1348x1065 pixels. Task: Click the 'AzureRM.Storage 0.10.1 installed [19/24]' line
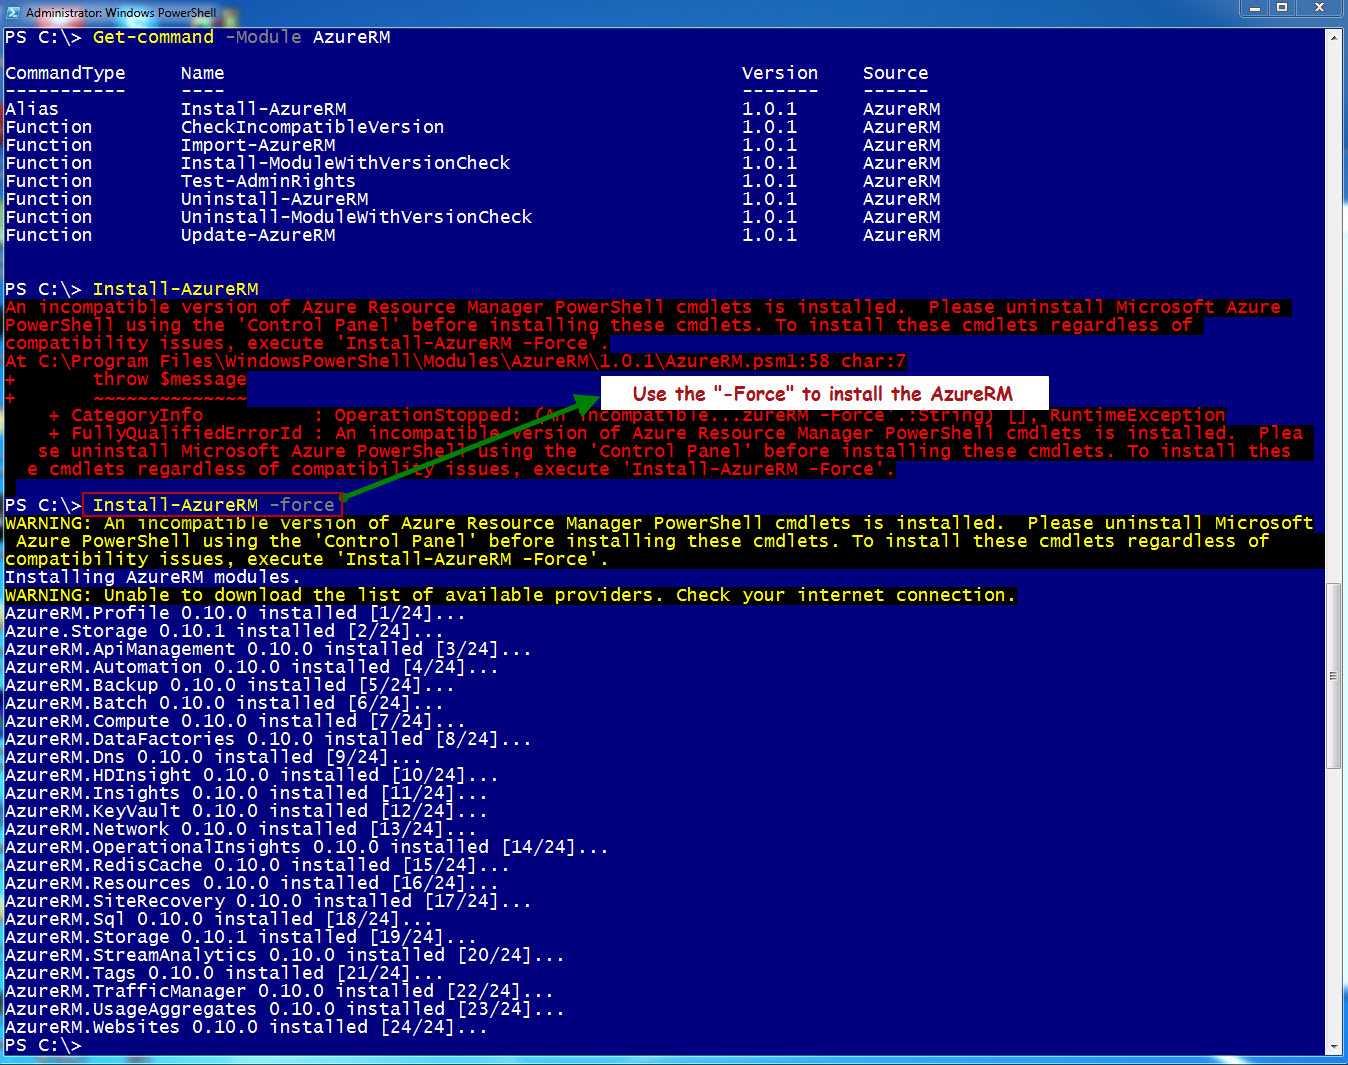[x=240, y=937]
